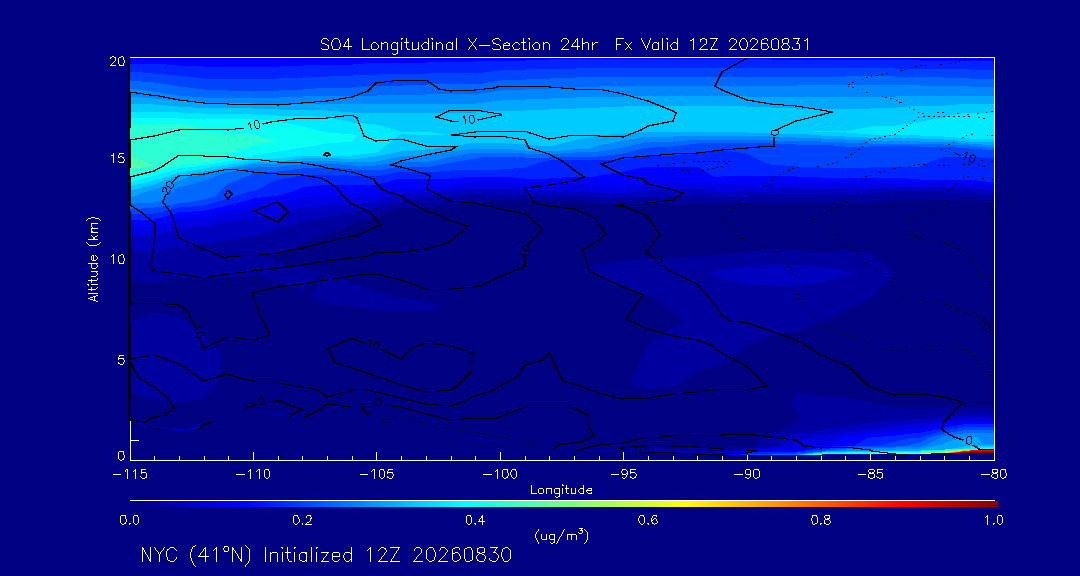Click the 10 contour label near 17 km
The image size is (1080, 576).
pyautogui.click(x=468, y=119)
